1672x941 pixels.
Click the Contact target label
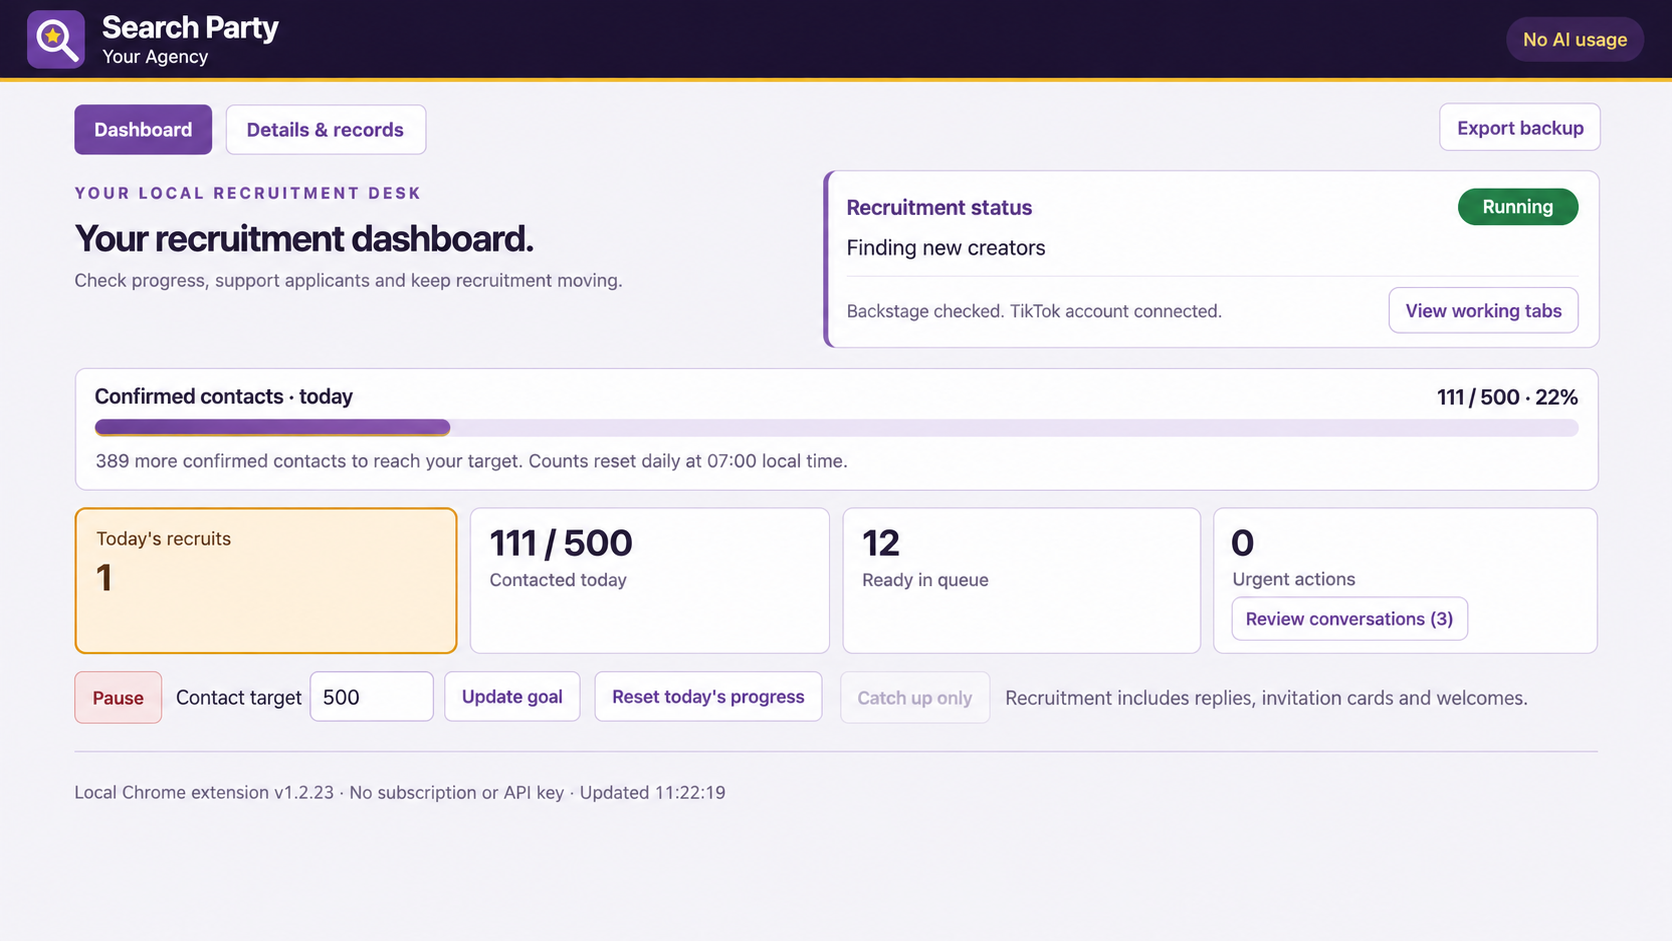click(238, 698)
